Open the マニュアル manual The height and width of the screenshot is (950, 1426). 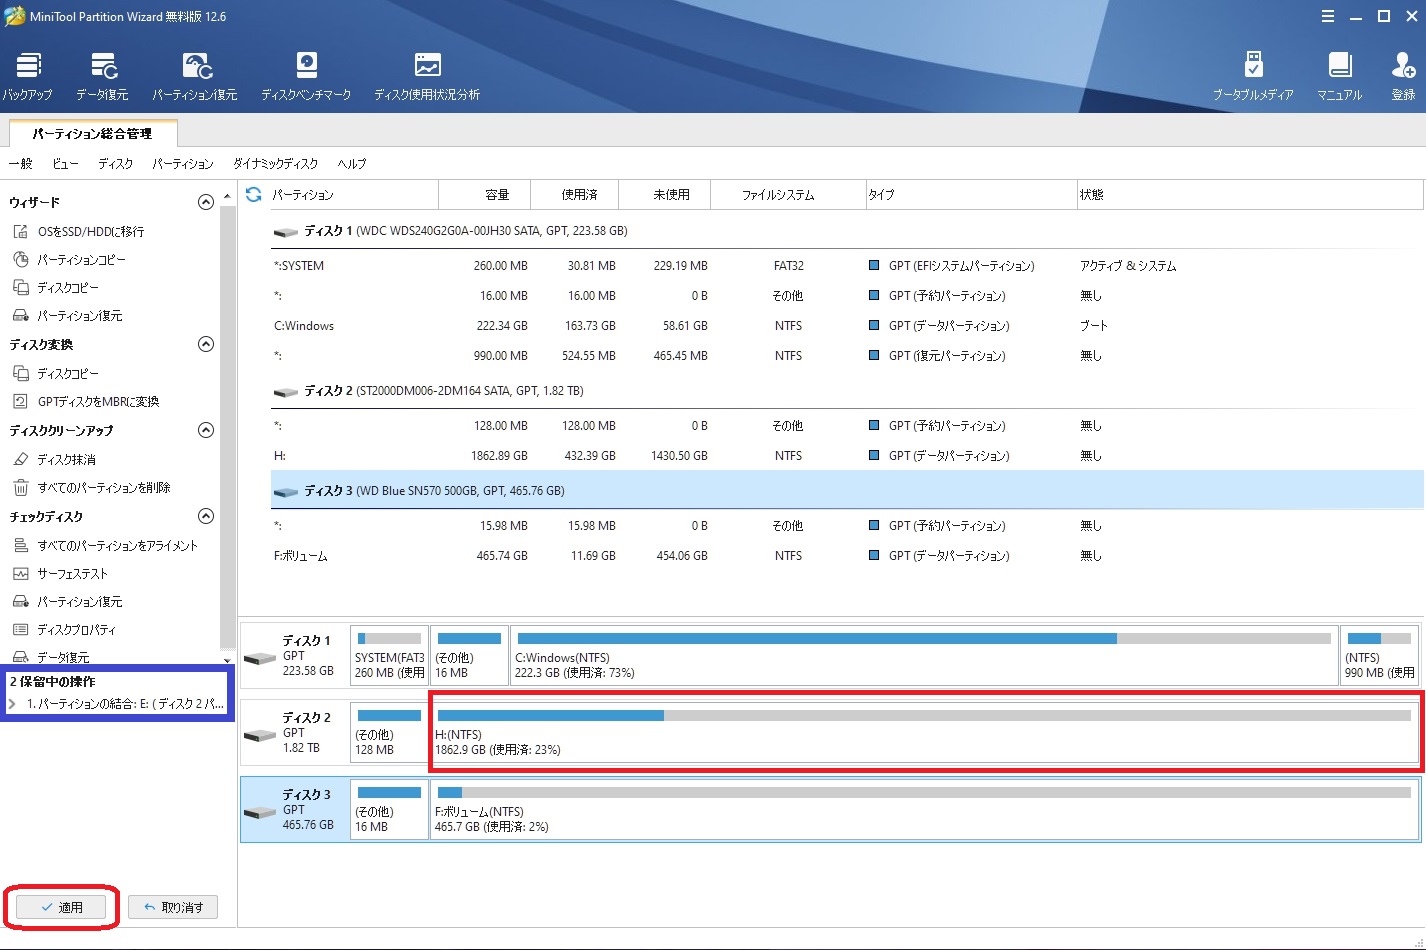[x=1339, y=77]
